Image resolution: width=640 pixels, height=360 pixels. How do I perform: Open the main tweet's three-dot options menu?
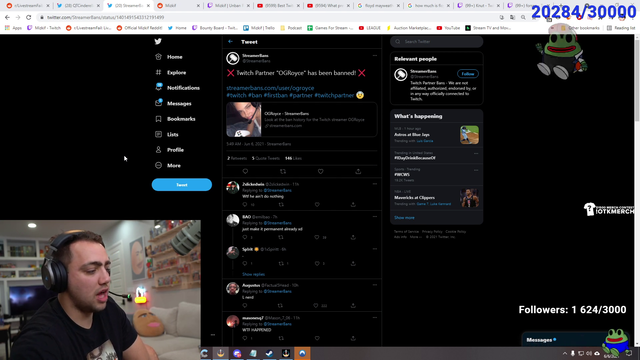375,56
